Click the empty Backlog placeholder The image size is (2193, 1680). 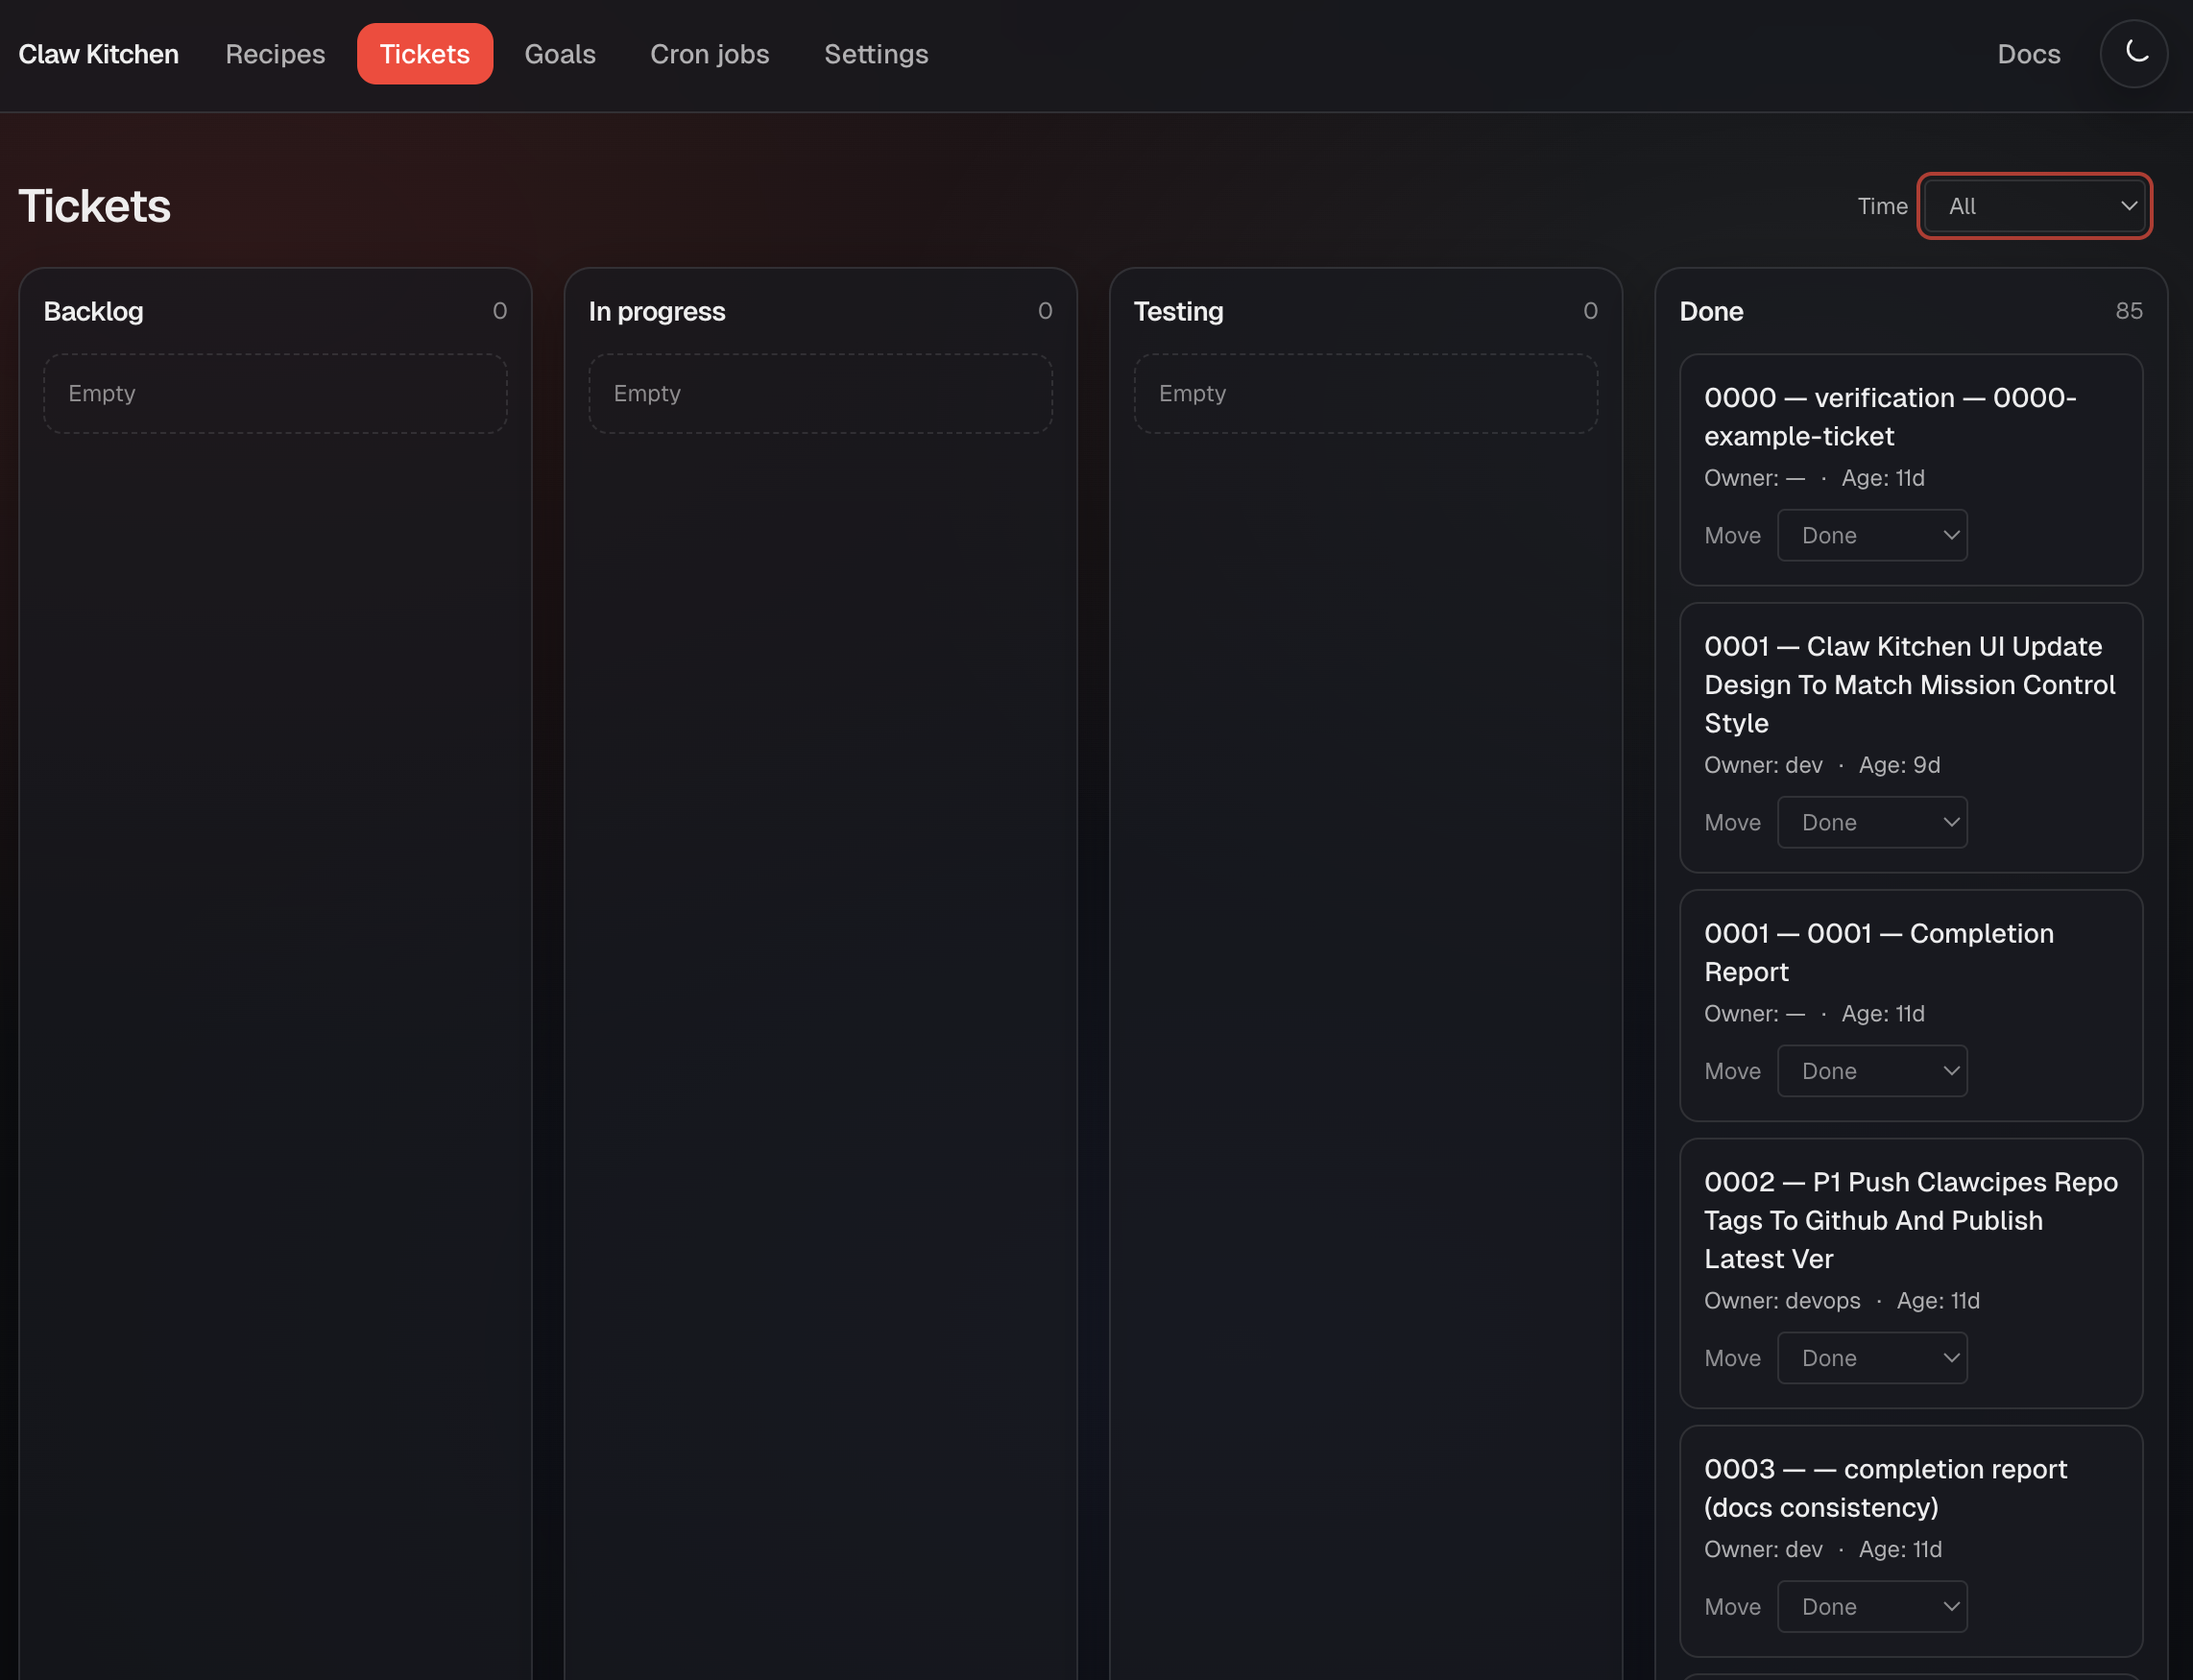click(x=275, y=394)
